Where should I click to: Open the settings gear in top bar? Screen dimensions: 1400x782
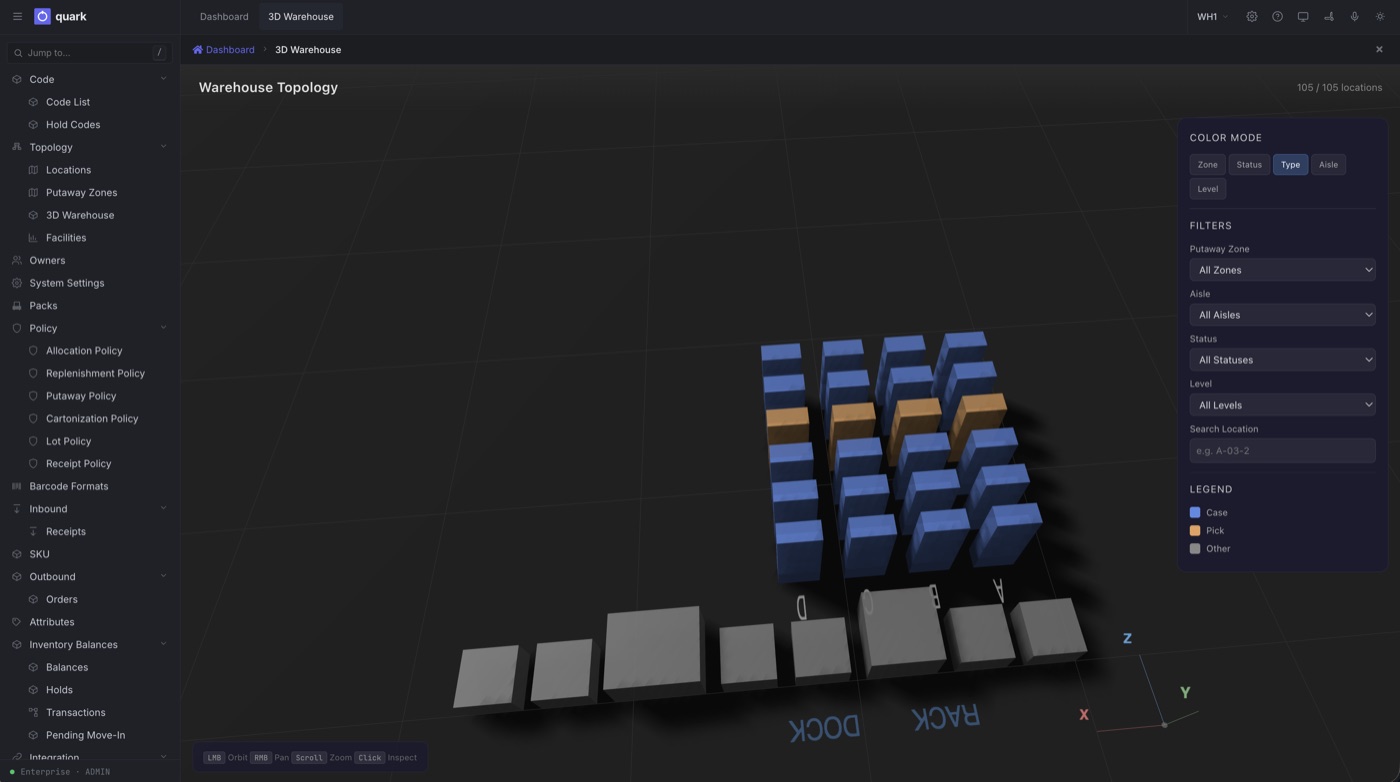click(1251, 16)
